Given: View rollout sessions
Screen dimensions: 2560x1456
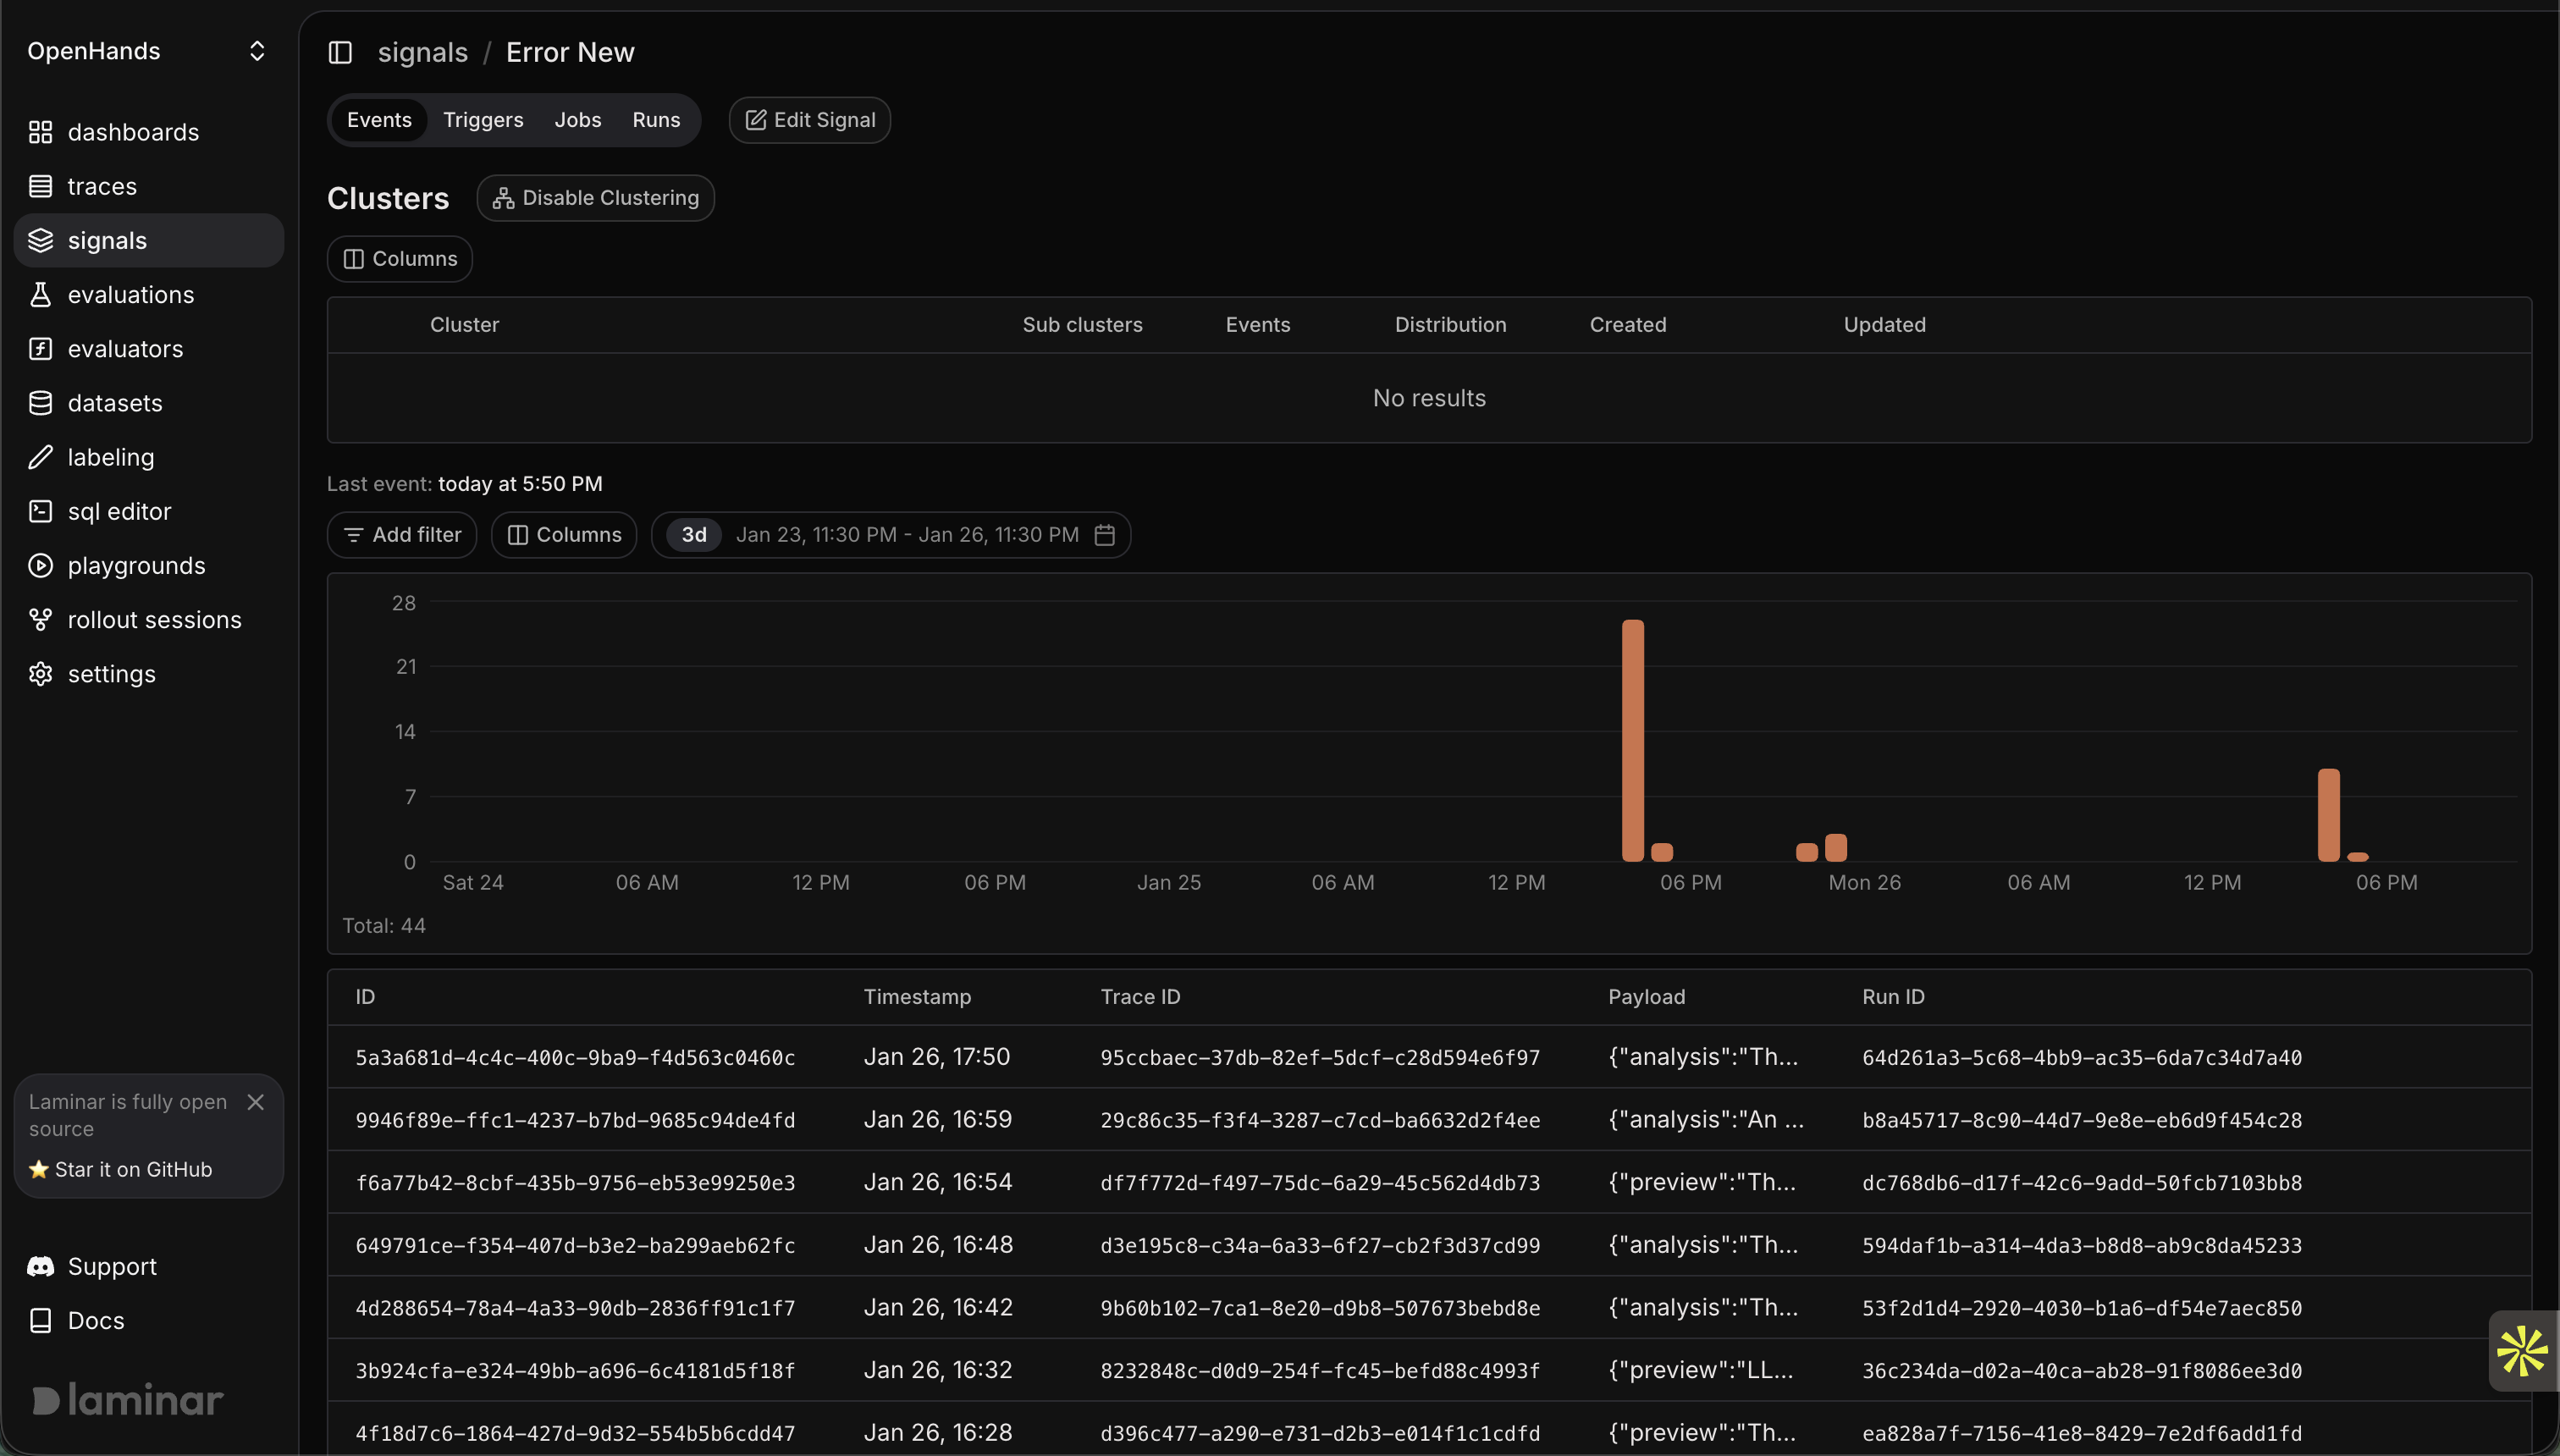Looking at the screenshot, I should point(155,619).
